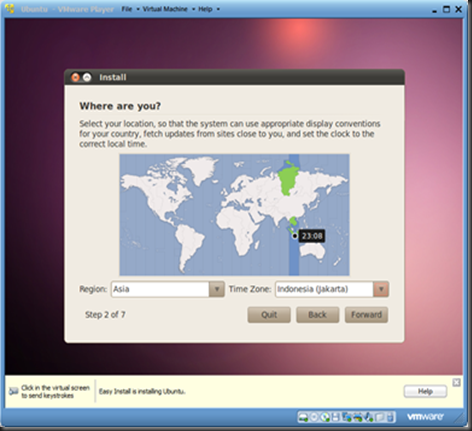Click the colorful CD/DVD drive icon with green dot
This screenshot has height=431, width=472.
[325, 417]
